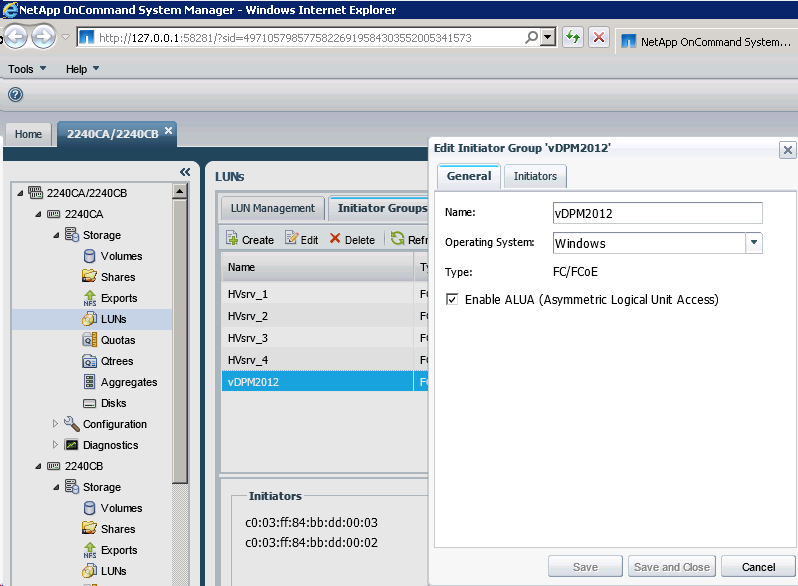Image resolution: width=798 pixels, height=586 pixels.
Task: Collapse Storage under 2240CA
Action: [x=56, y=235]
